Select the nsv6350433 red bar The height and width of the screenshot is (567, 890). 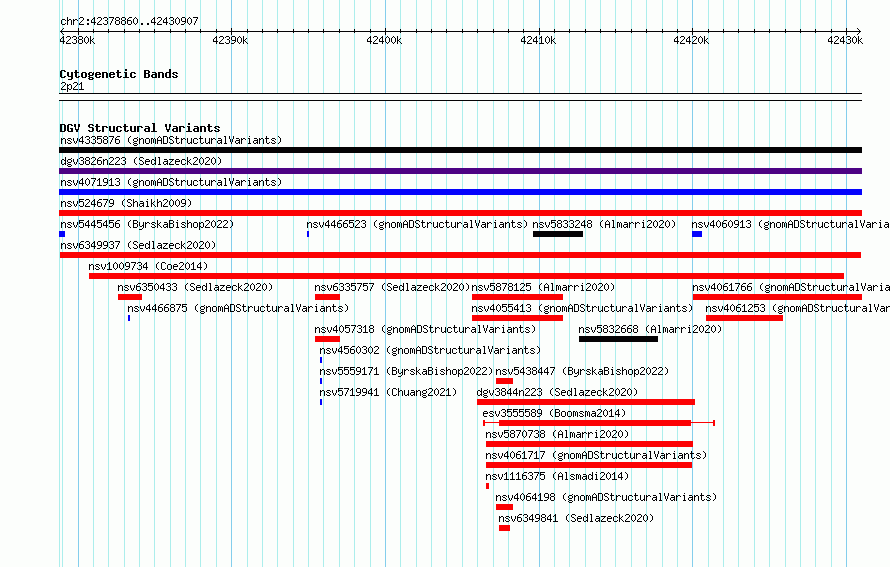[x=130, y=297]
